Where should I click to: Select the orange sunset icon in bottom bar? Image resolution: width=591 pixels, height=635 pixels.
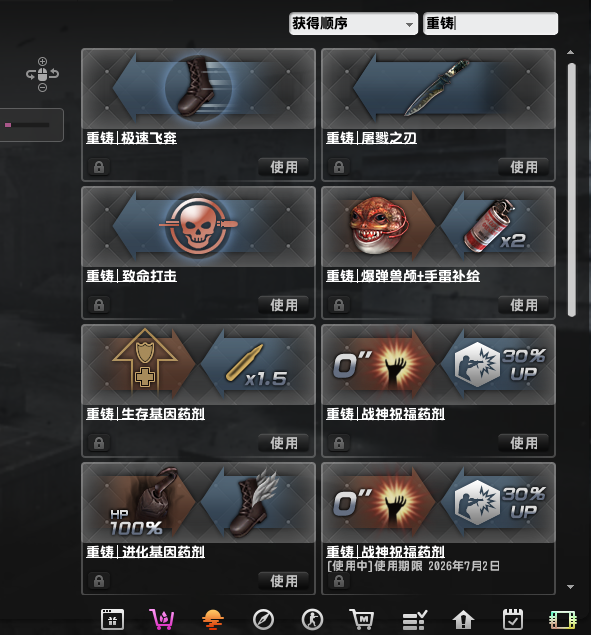click(x=213, y=620)
